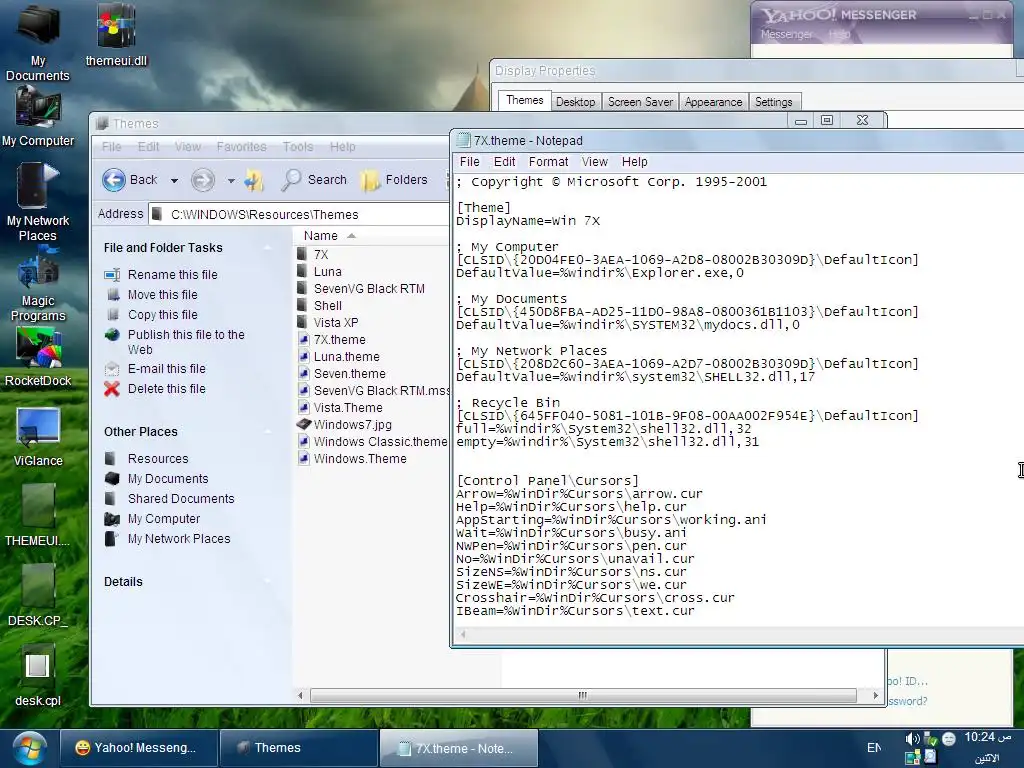The height and width of the screenshot is (768, 1024).
Task: Open Notepad Format menu
Action: tap(548, 162)
